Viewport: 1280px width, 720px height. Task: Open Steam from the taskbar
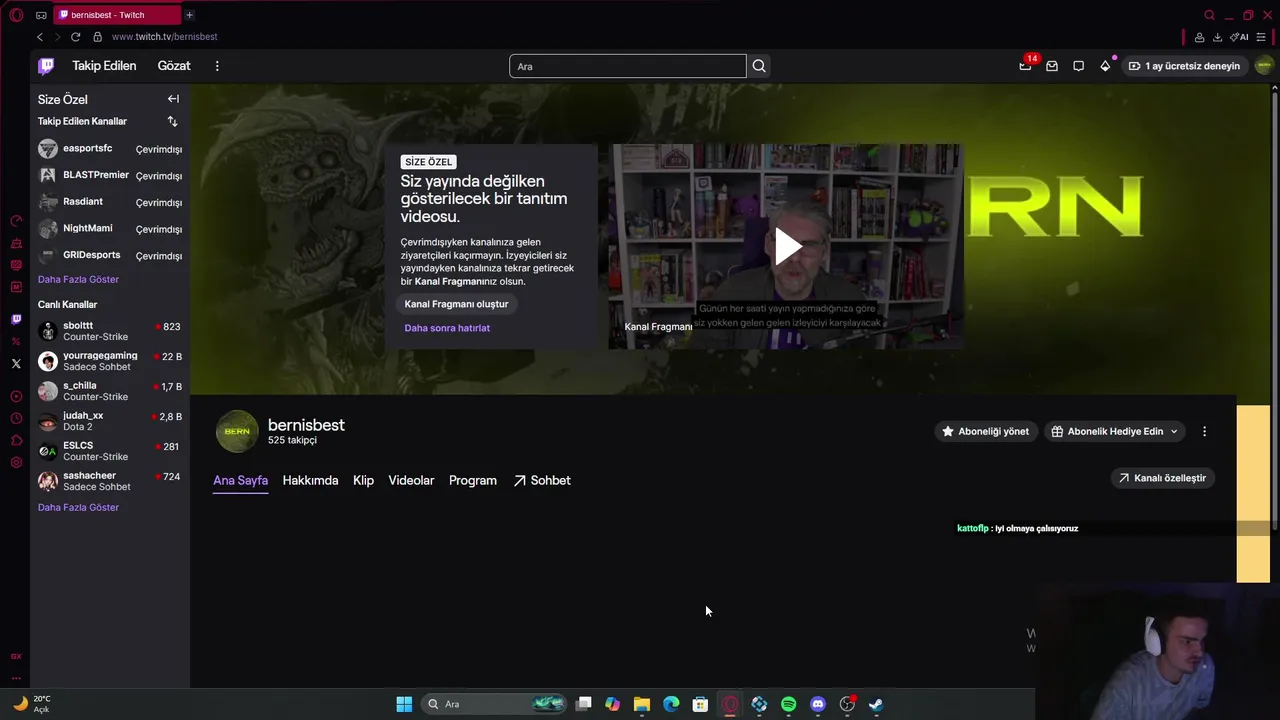click(x=876, y=704)
